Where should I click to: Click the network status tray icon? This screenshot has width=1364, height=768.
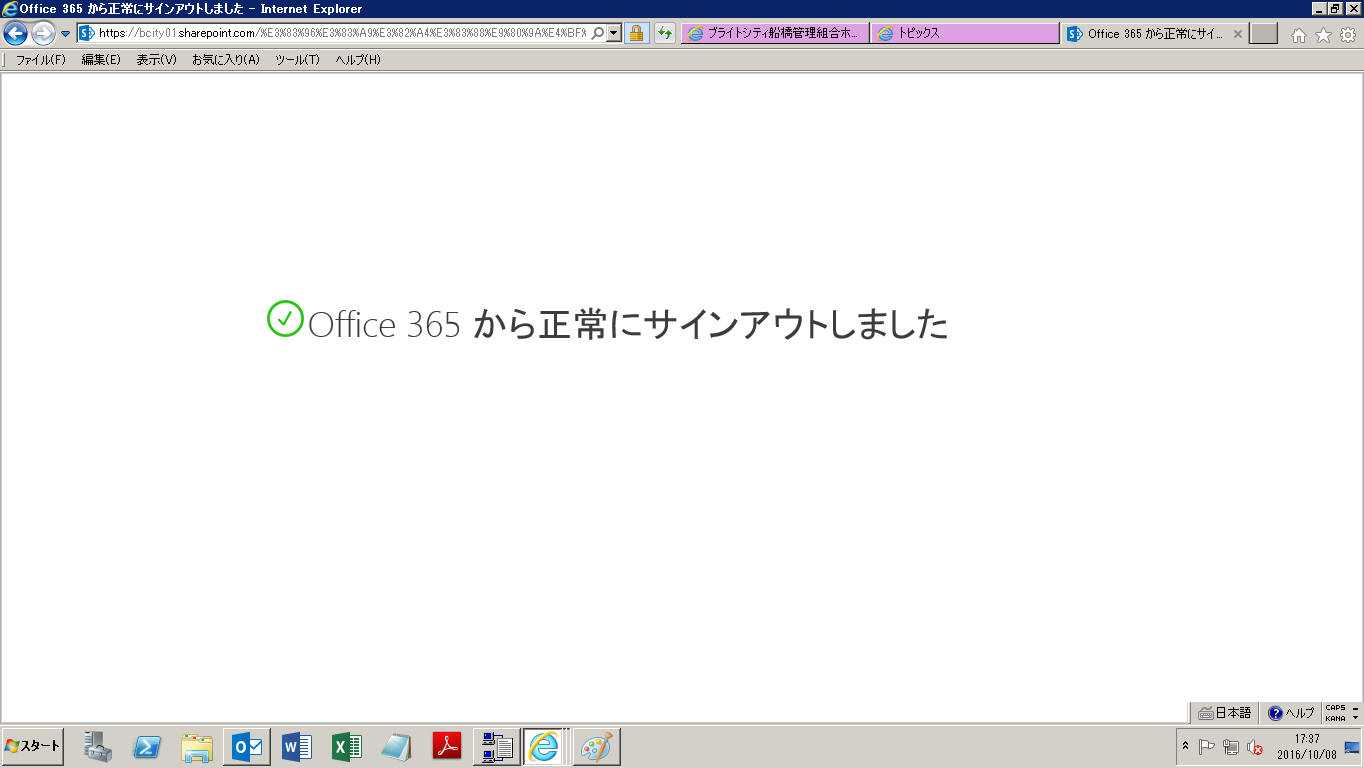[x=1231, y=746]
